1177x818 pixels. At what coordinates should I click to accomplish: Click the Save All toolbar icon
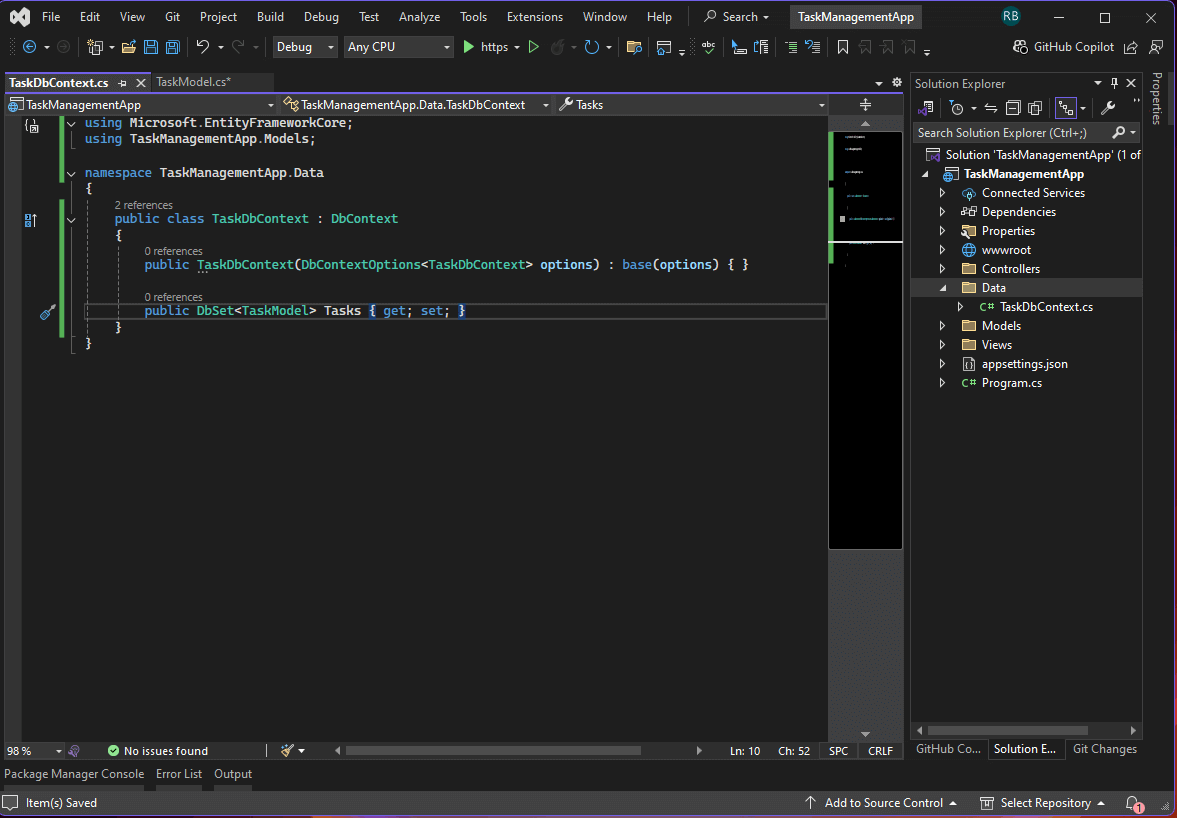click(172, 47)
